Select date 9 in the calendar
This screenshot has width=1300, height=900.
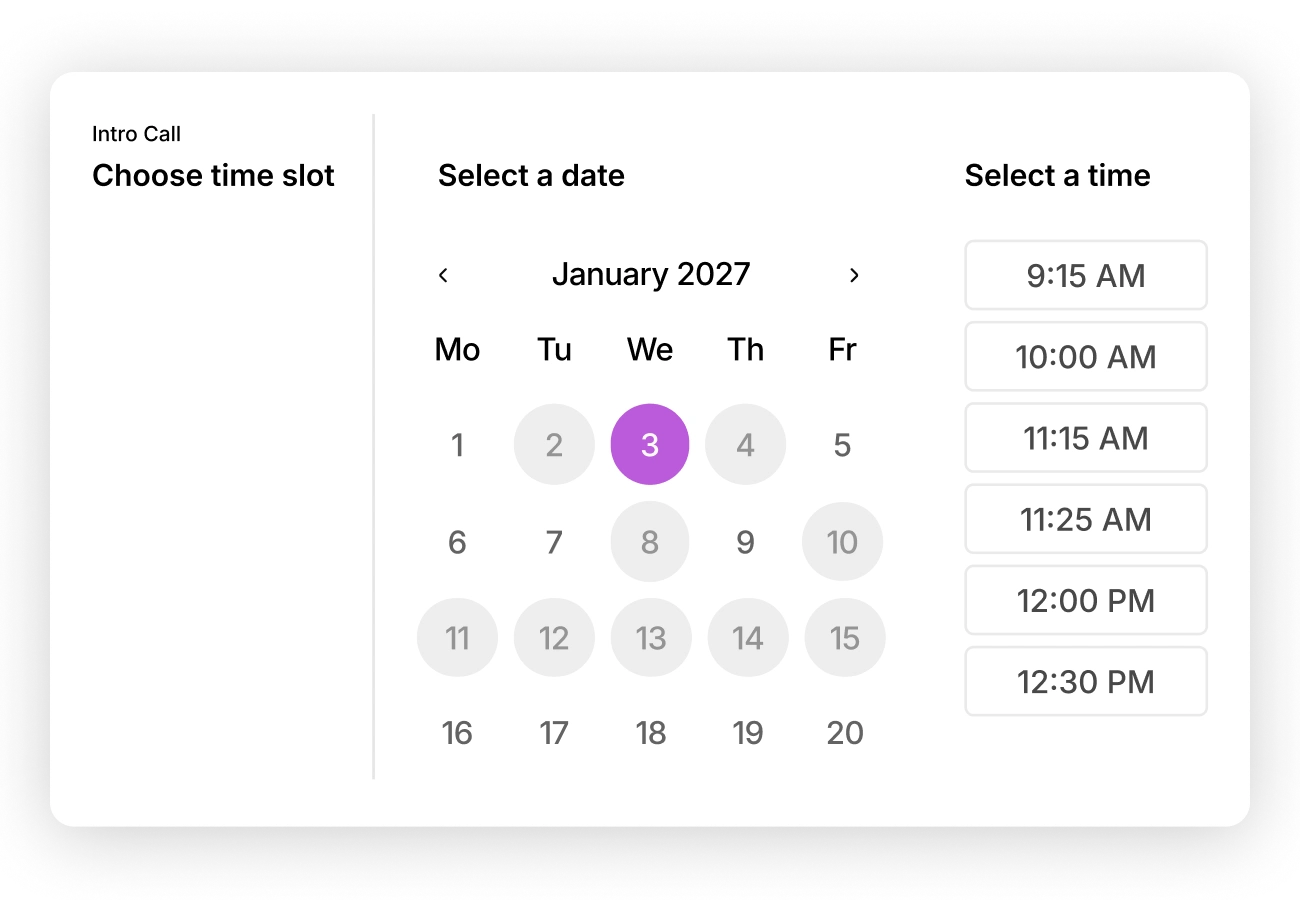[x=745, y=542]
